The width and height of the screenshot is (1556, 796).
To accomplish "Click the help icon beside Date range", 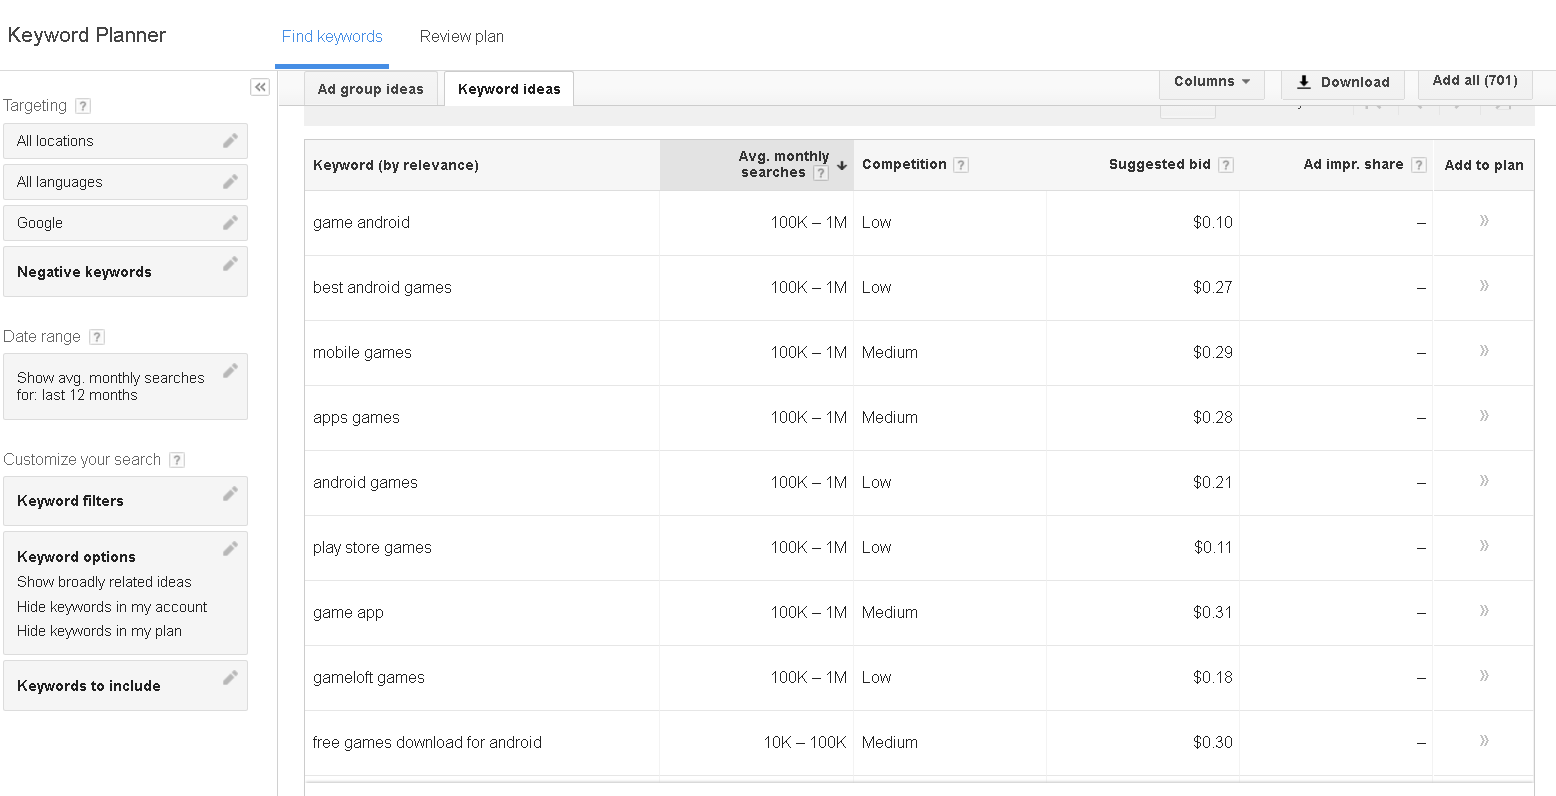I will click(97, 337).
